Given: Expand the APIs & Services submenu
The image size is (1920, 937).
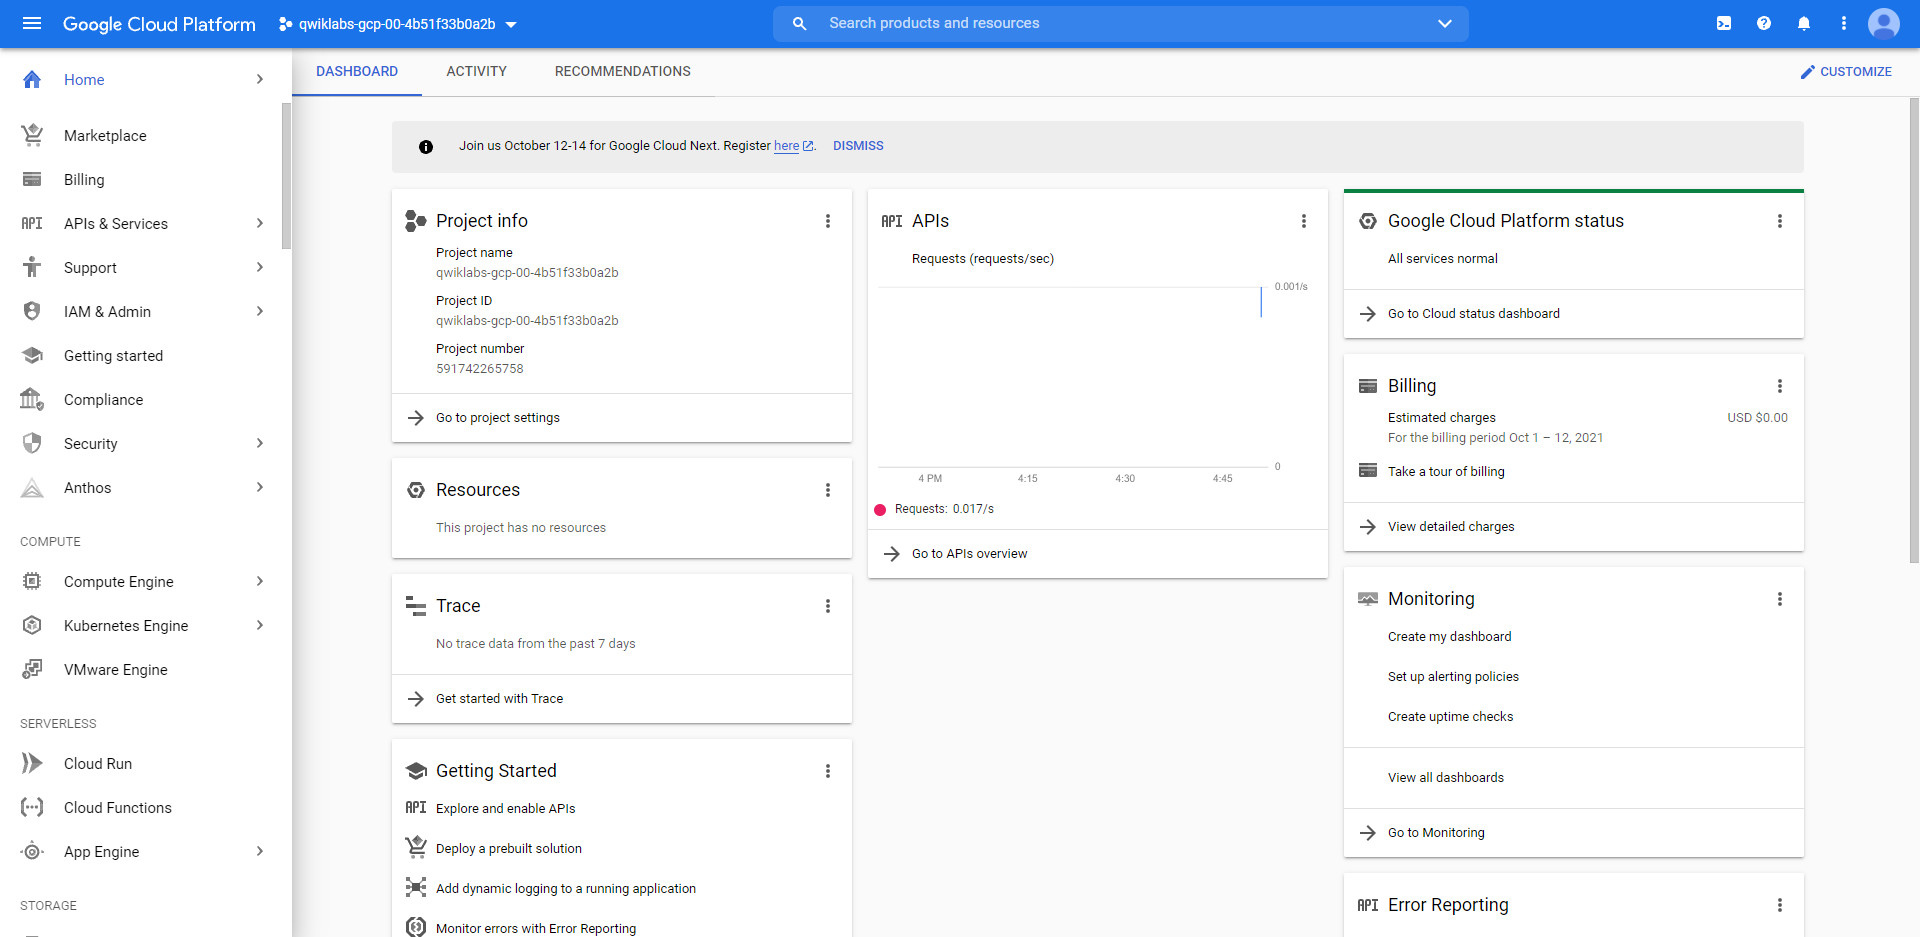Looking at the screenshot, I should [260, 223].
